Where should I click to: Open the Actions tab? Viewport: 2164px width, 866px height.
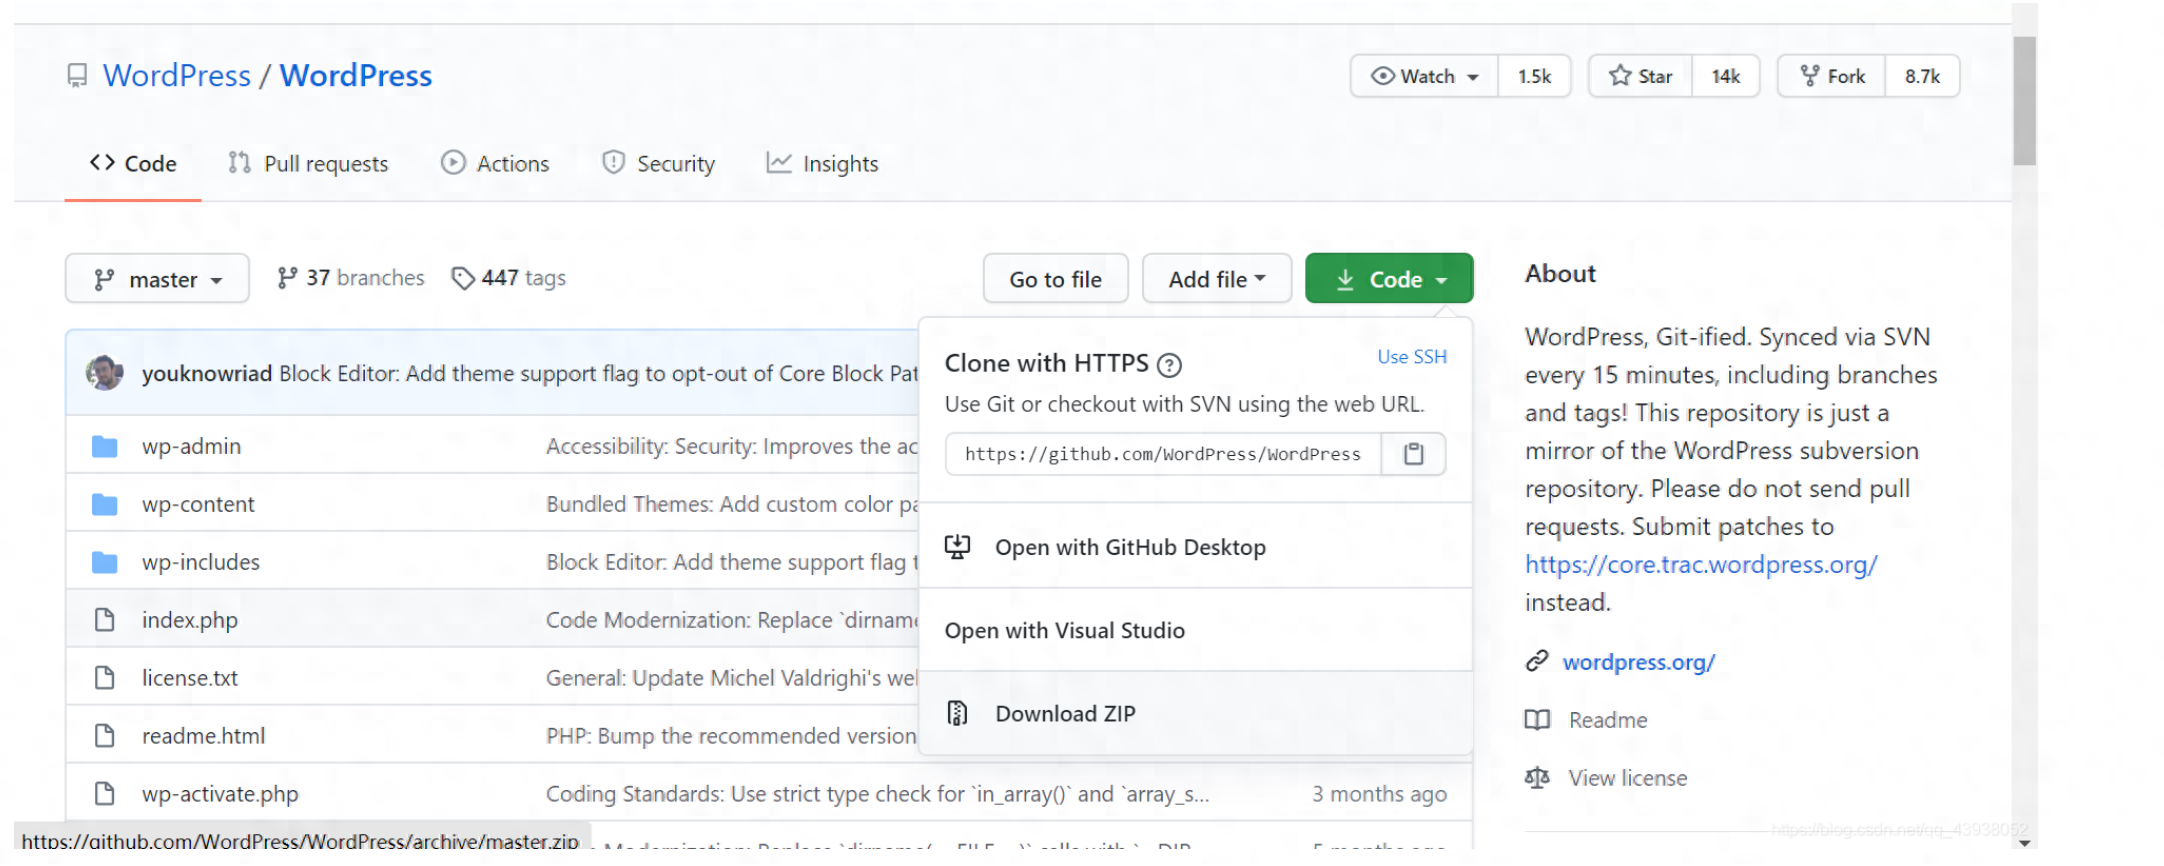(495, 163)
